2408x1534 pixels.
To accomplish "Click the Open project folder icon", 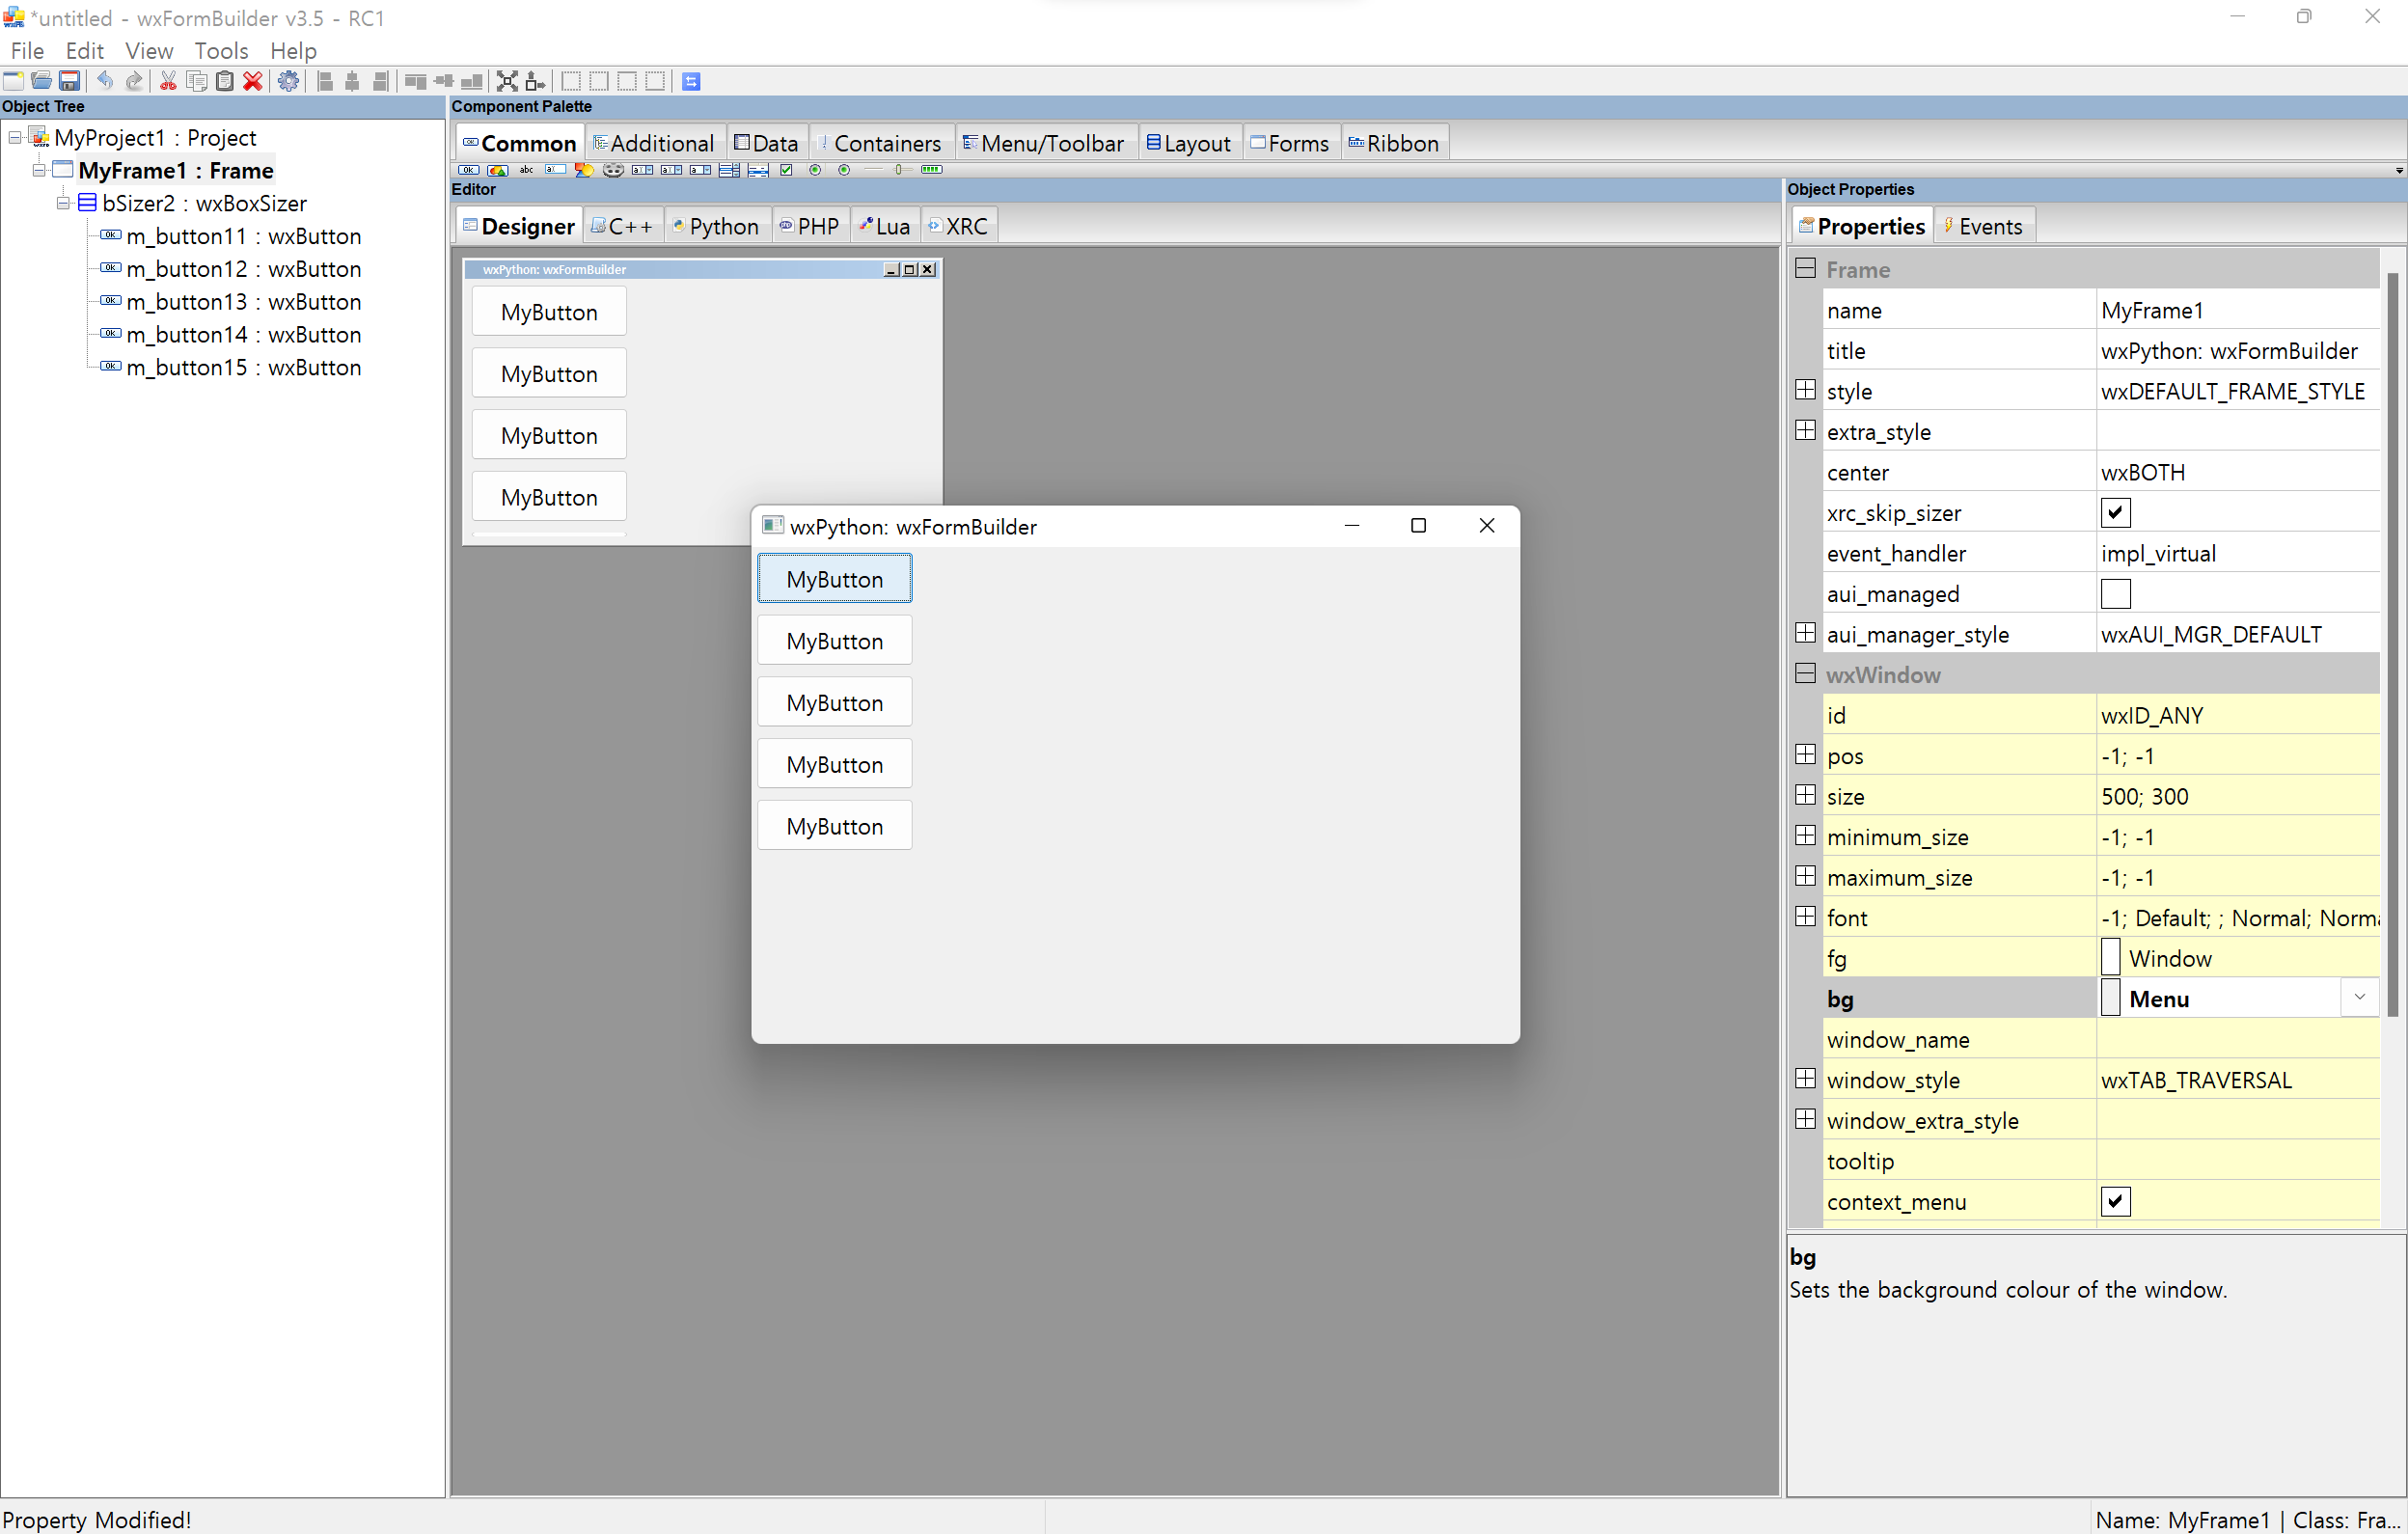I will coord(41,81).
